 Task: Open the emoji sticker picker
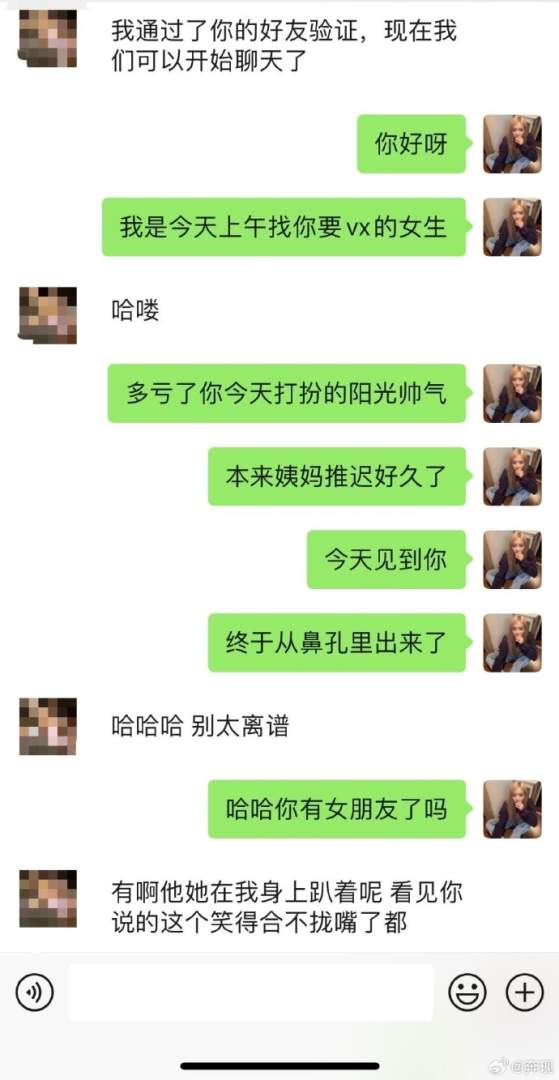click(x=467, y=993)
